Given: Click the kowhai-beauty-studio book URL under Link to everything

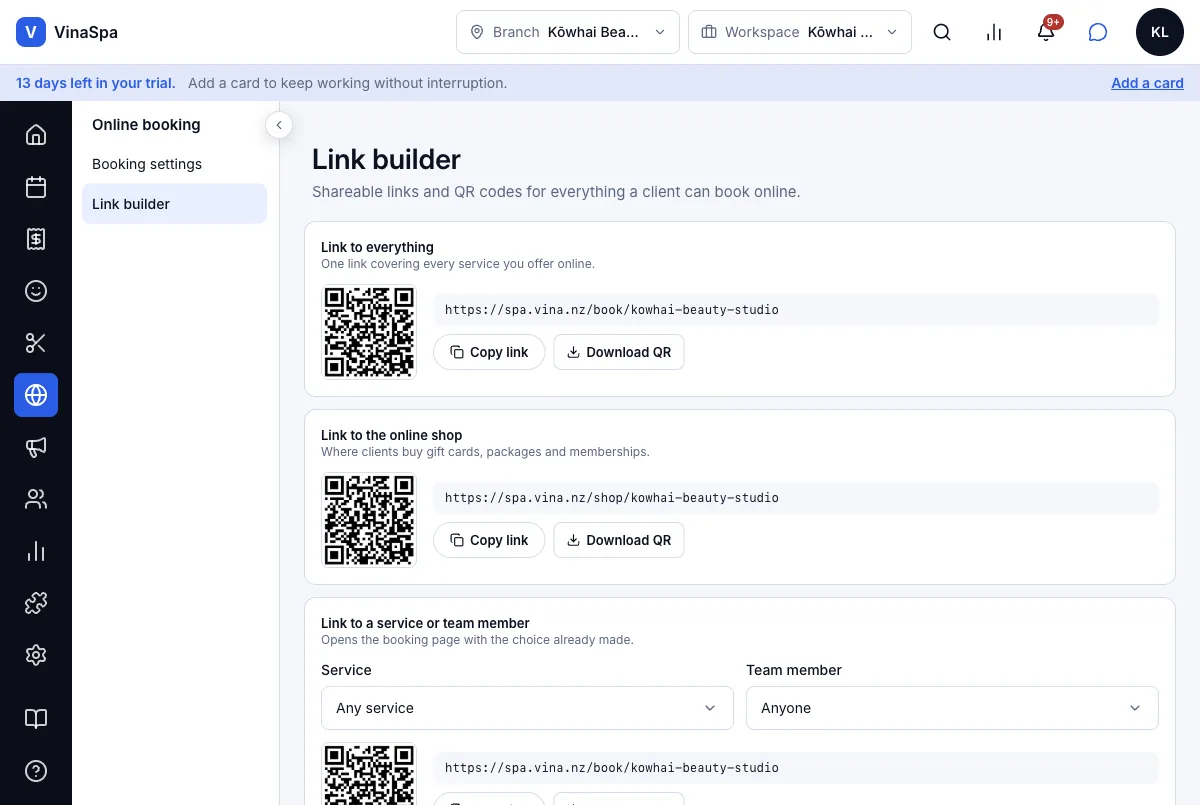Looking at the screenshot, I should (x=796, y=310).
